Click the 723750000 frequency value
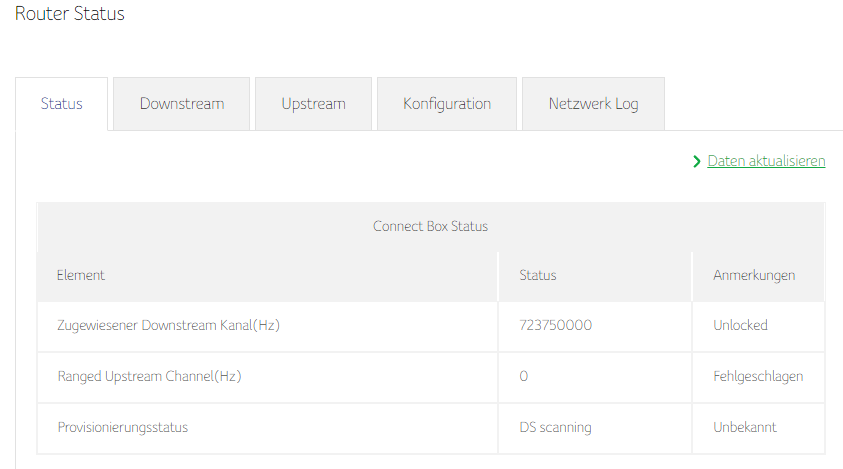The width and height of the screenshot is (843, 469). [555, 325]
